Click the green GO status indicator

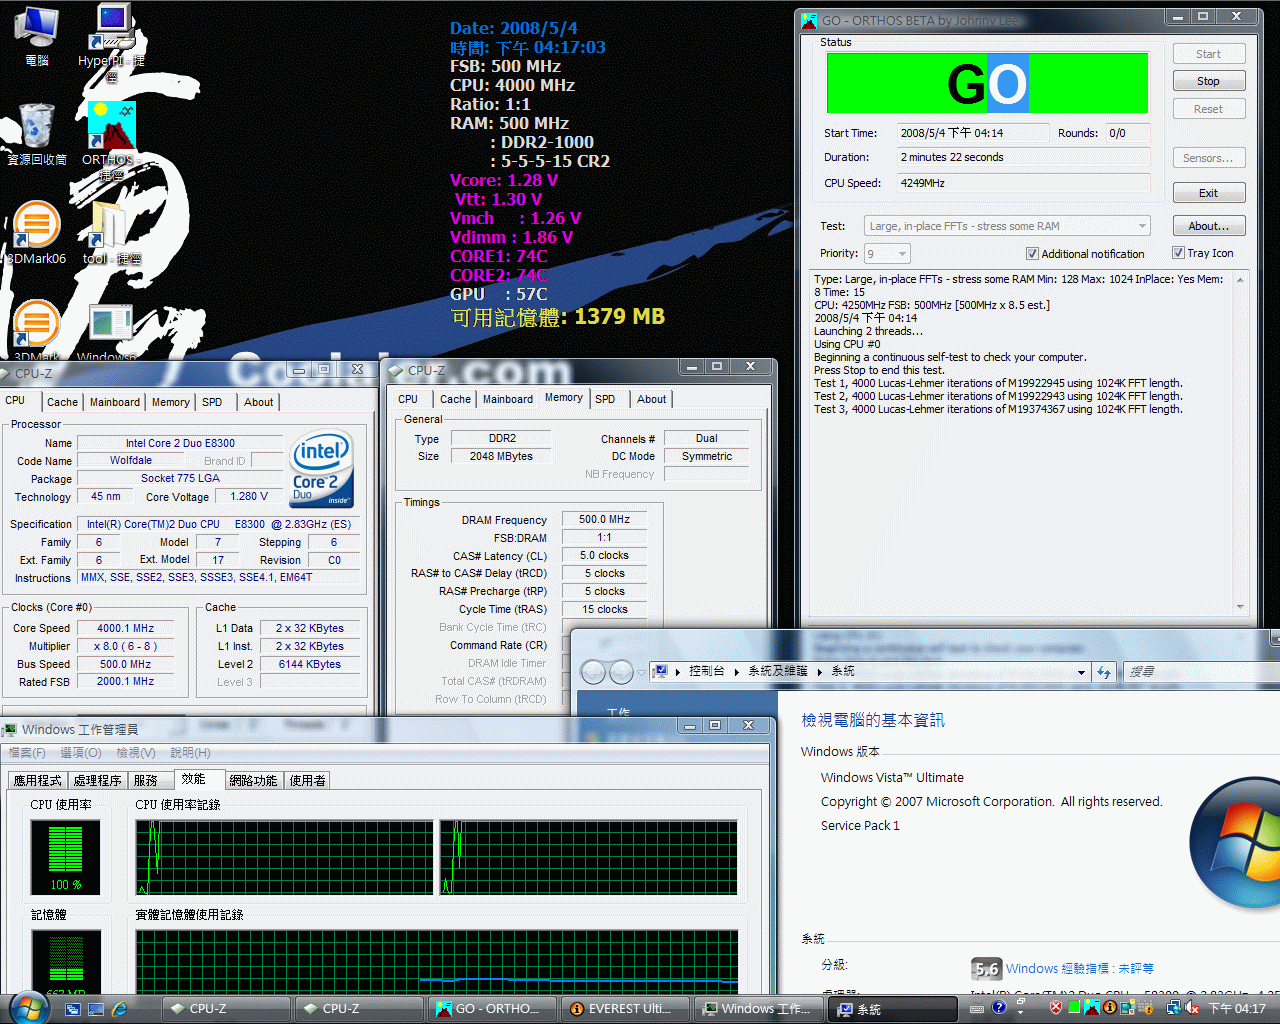[987, 83]
